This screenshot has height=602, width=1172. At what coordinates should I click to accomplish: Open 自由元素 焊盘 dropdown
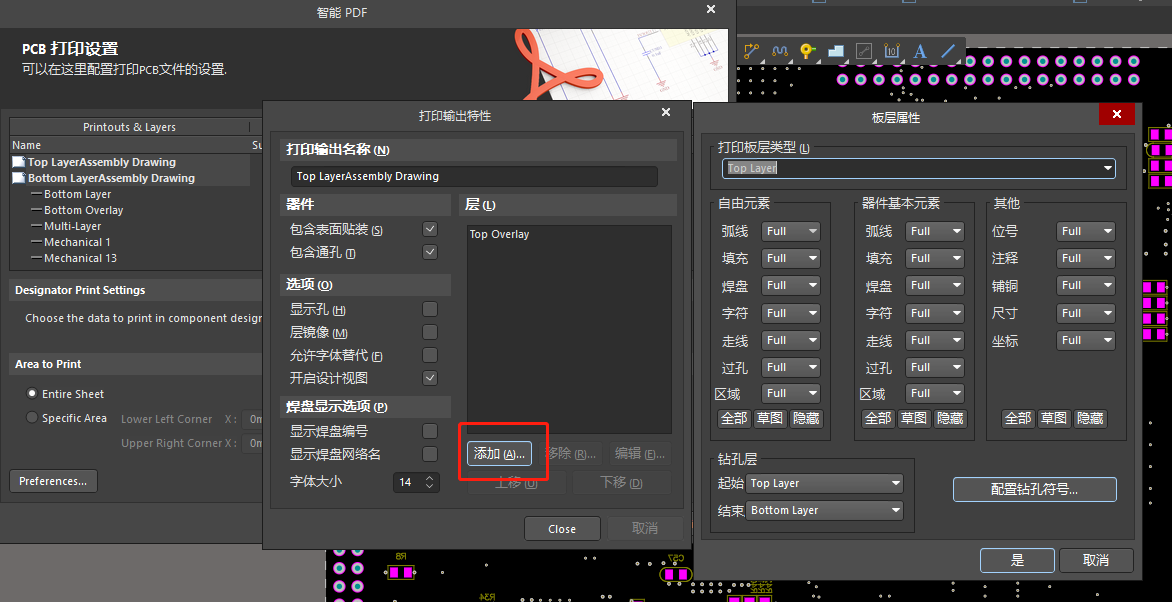tap(791, 285)
